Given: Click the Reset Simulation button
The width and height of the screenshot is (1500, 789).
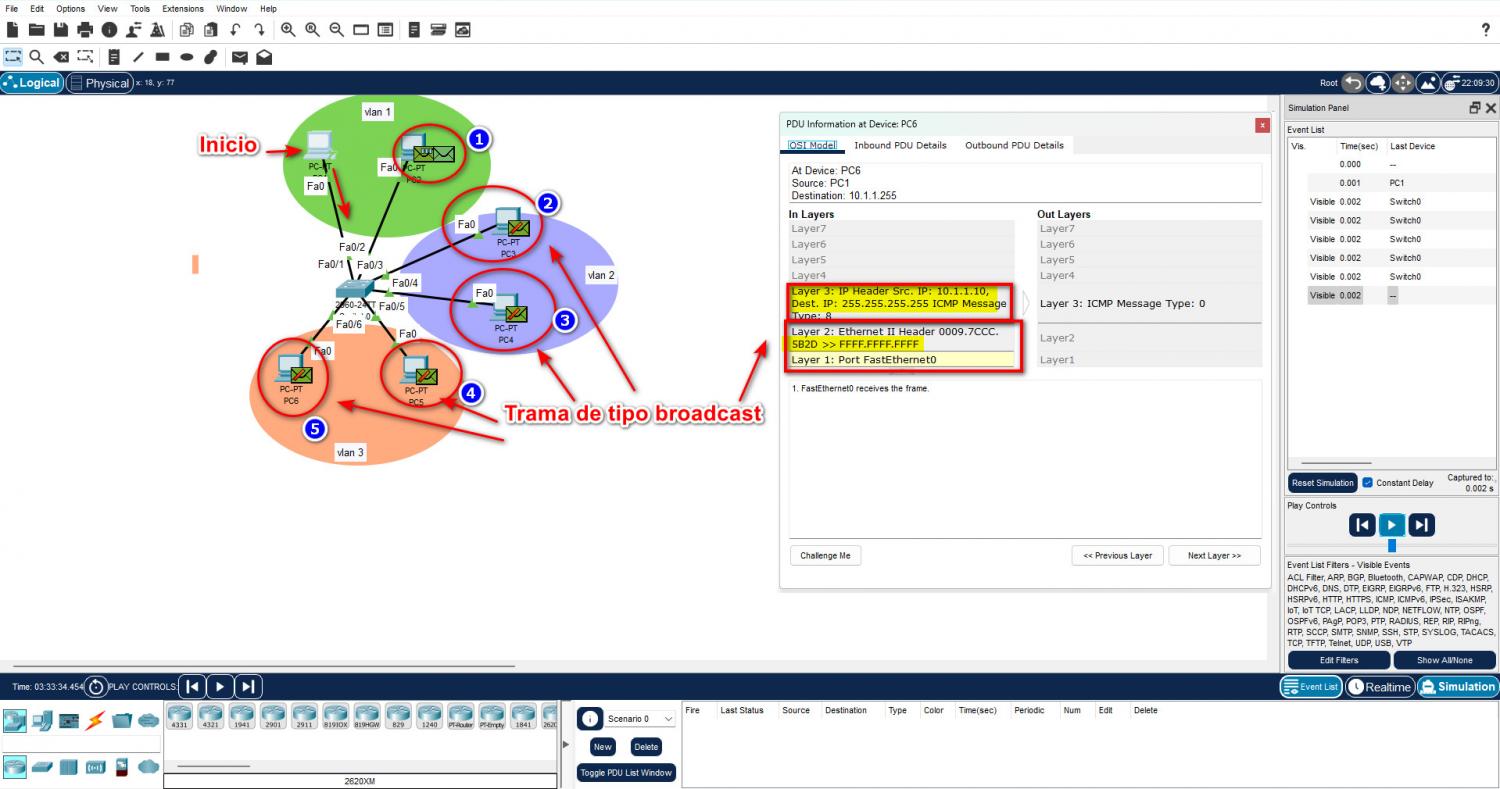Looking at the screenshot, I should pyautogui.click(x=1322, y=483).
